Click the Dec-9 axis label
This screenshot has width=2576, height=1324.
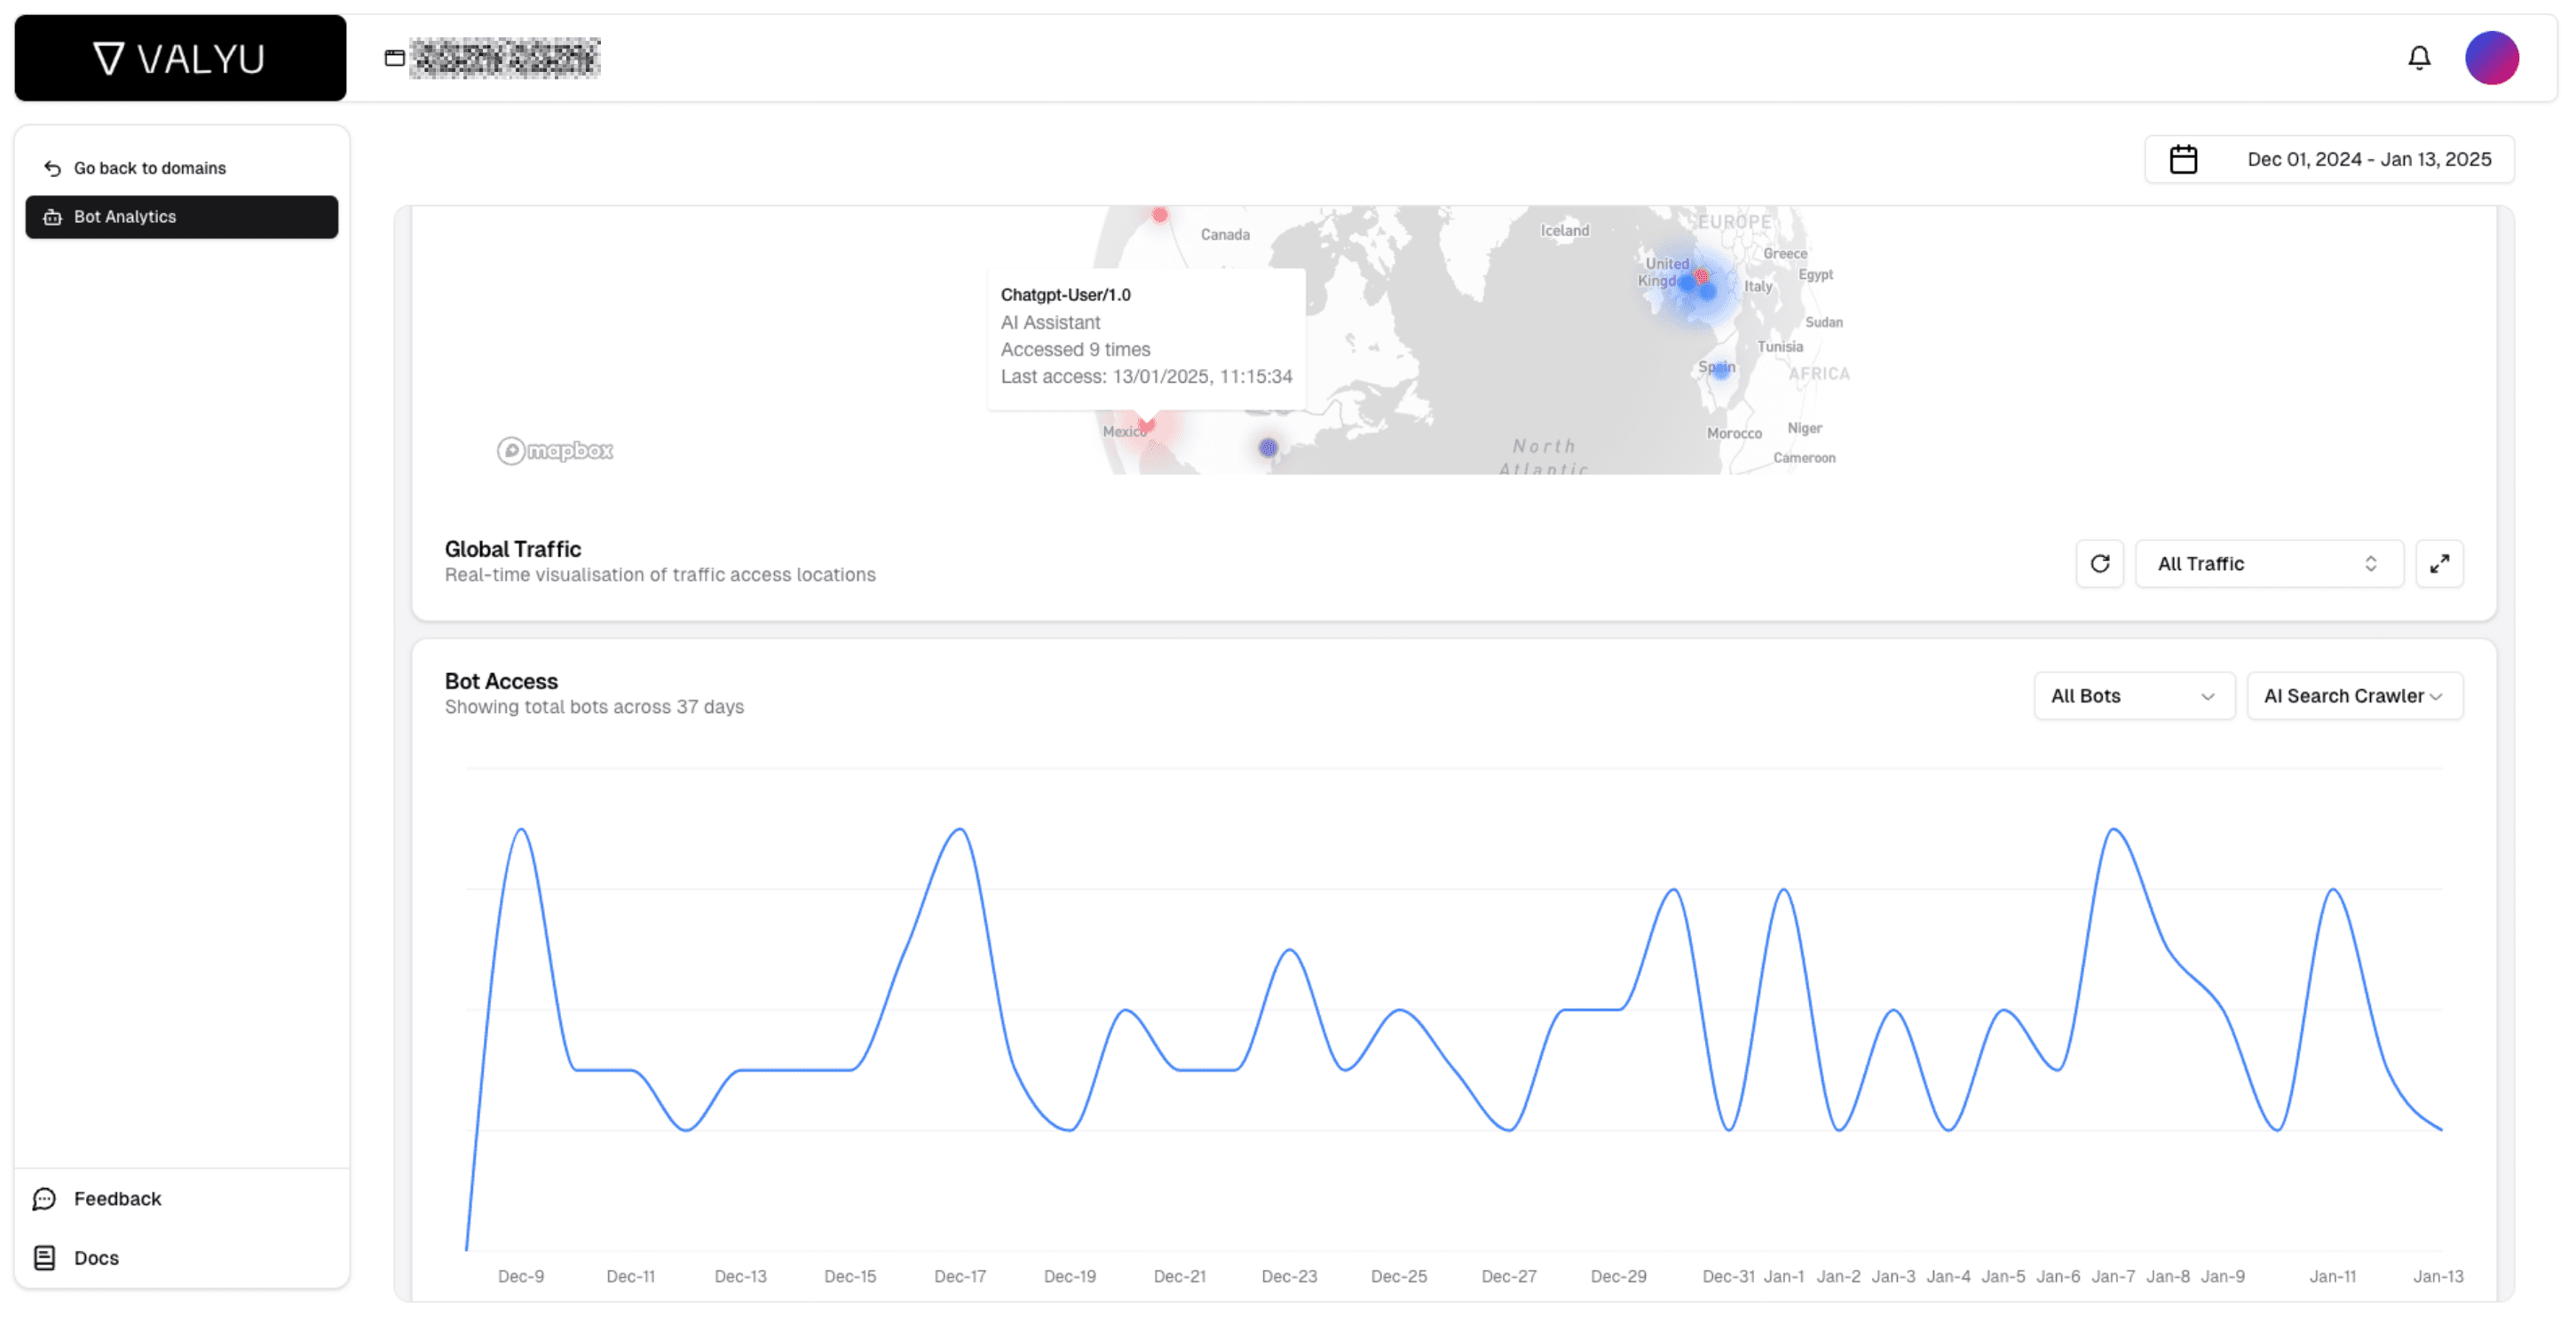pos(521,1276)
